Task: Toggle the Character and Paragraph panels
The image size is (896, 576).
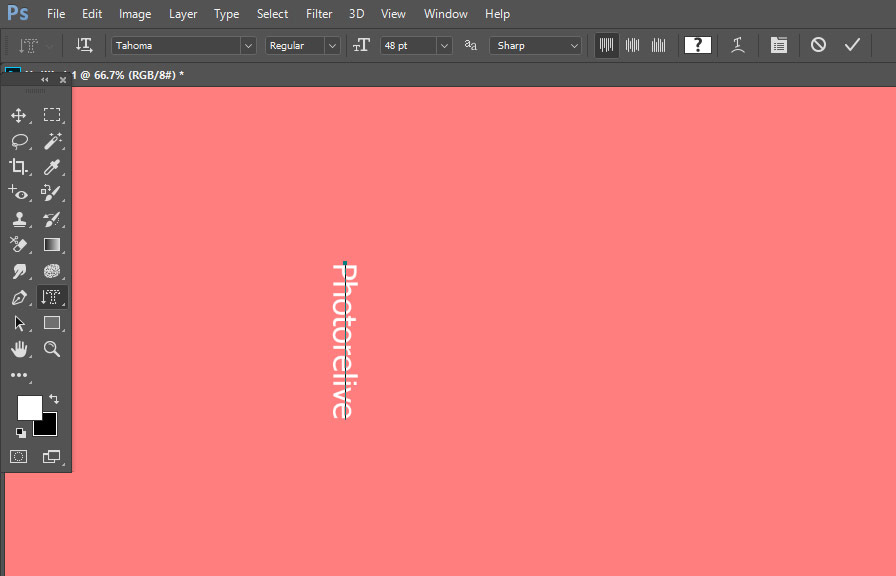Action: 779,45
